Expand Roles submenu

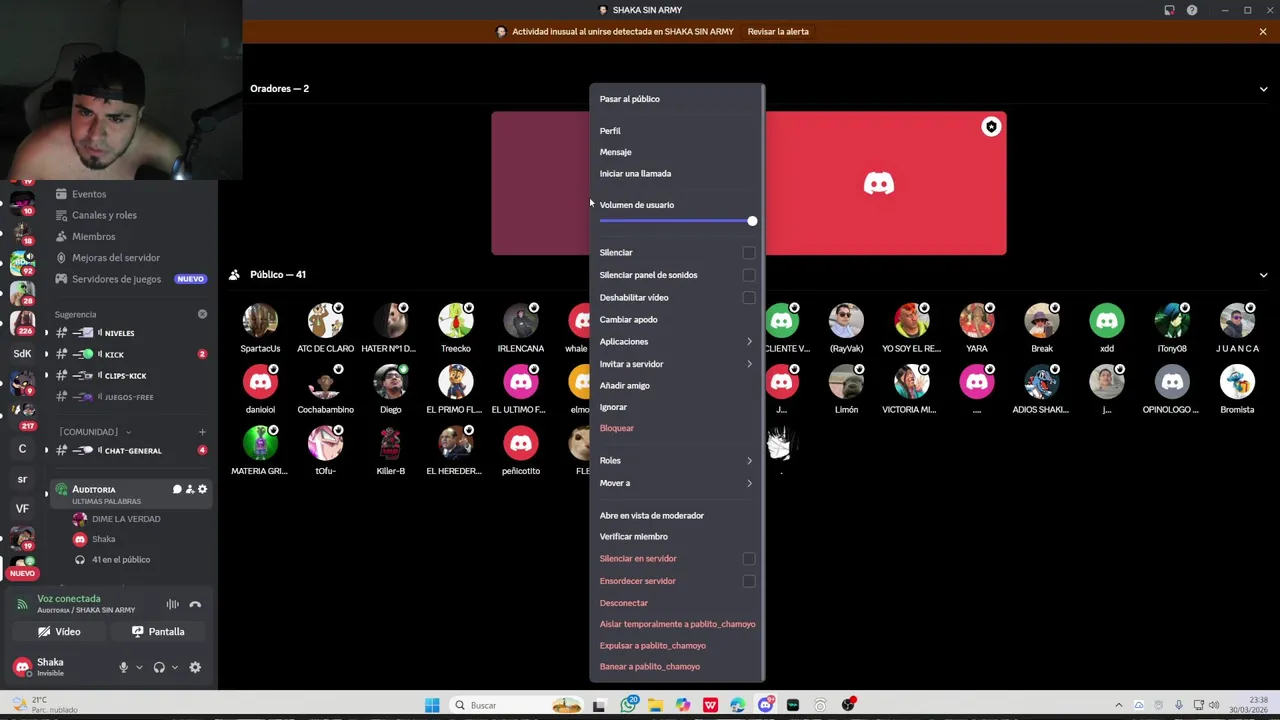[x=676, y=461]
